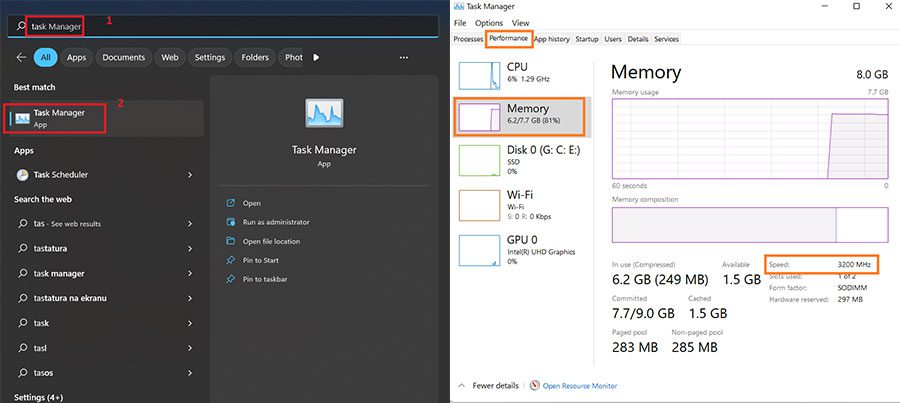The height and width of the screenshot is (403, 900).
Task: Expand the Task Scheduler result chevron
Action: coord(190,175)
